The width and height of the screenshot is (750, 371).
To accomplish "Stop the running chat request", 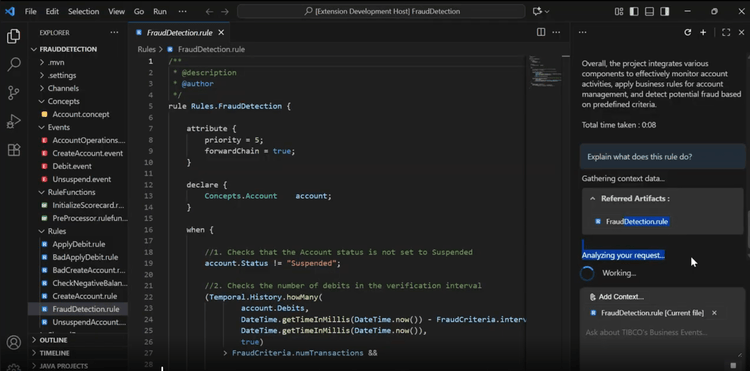I will pos(733,365).
